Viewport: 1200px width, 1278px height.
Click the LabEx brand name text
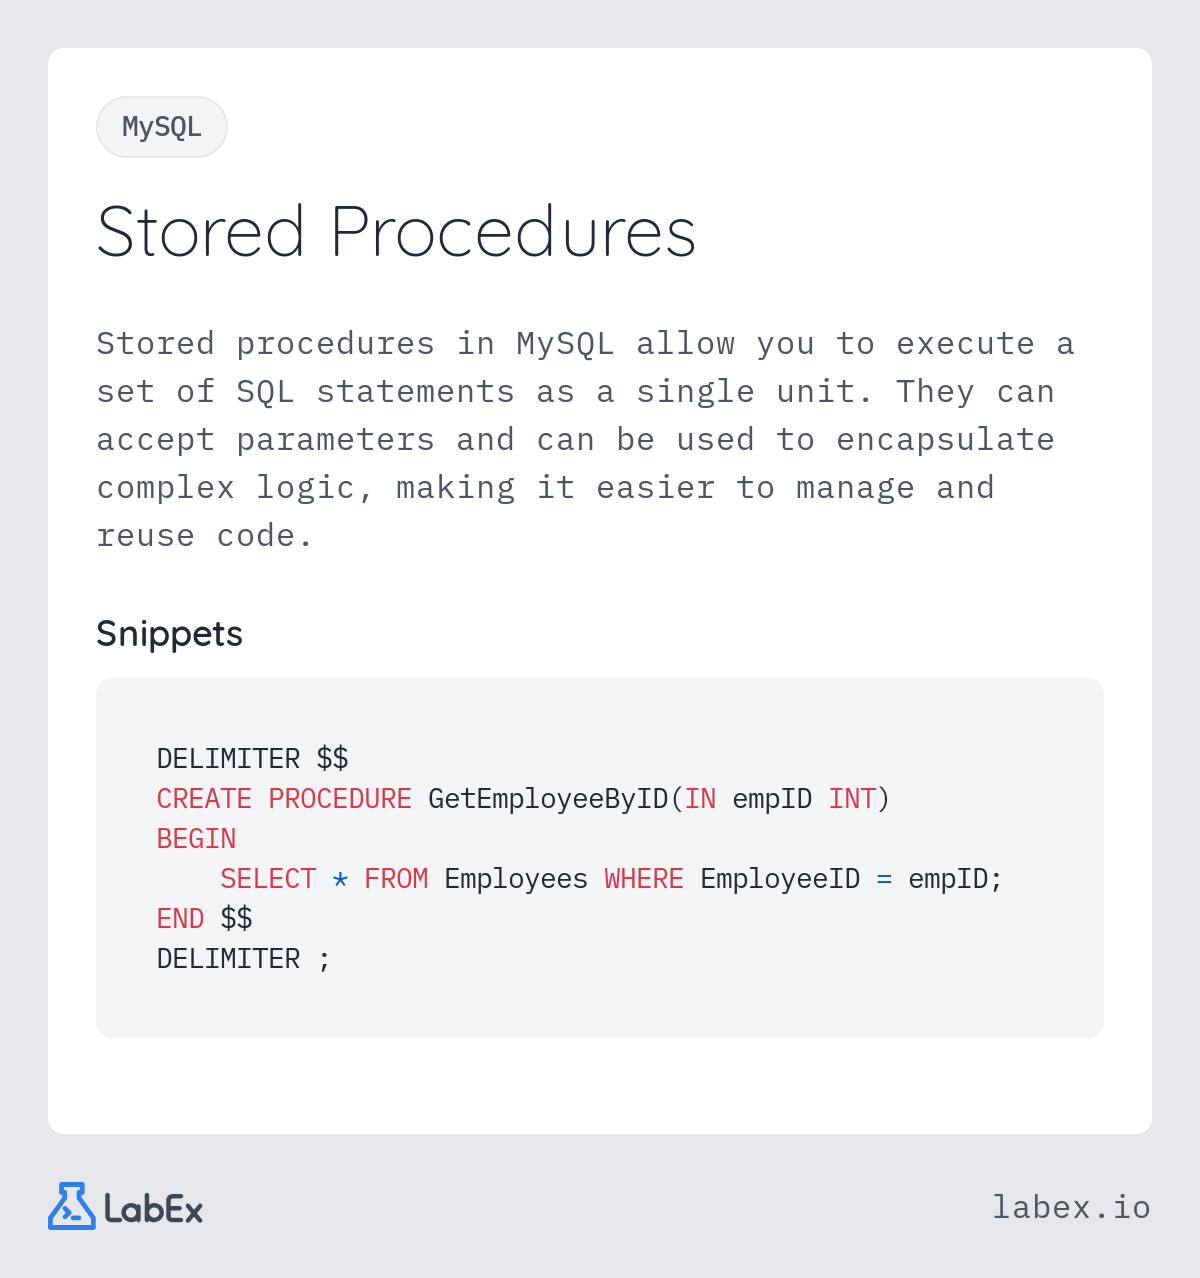click(154, 1209)
